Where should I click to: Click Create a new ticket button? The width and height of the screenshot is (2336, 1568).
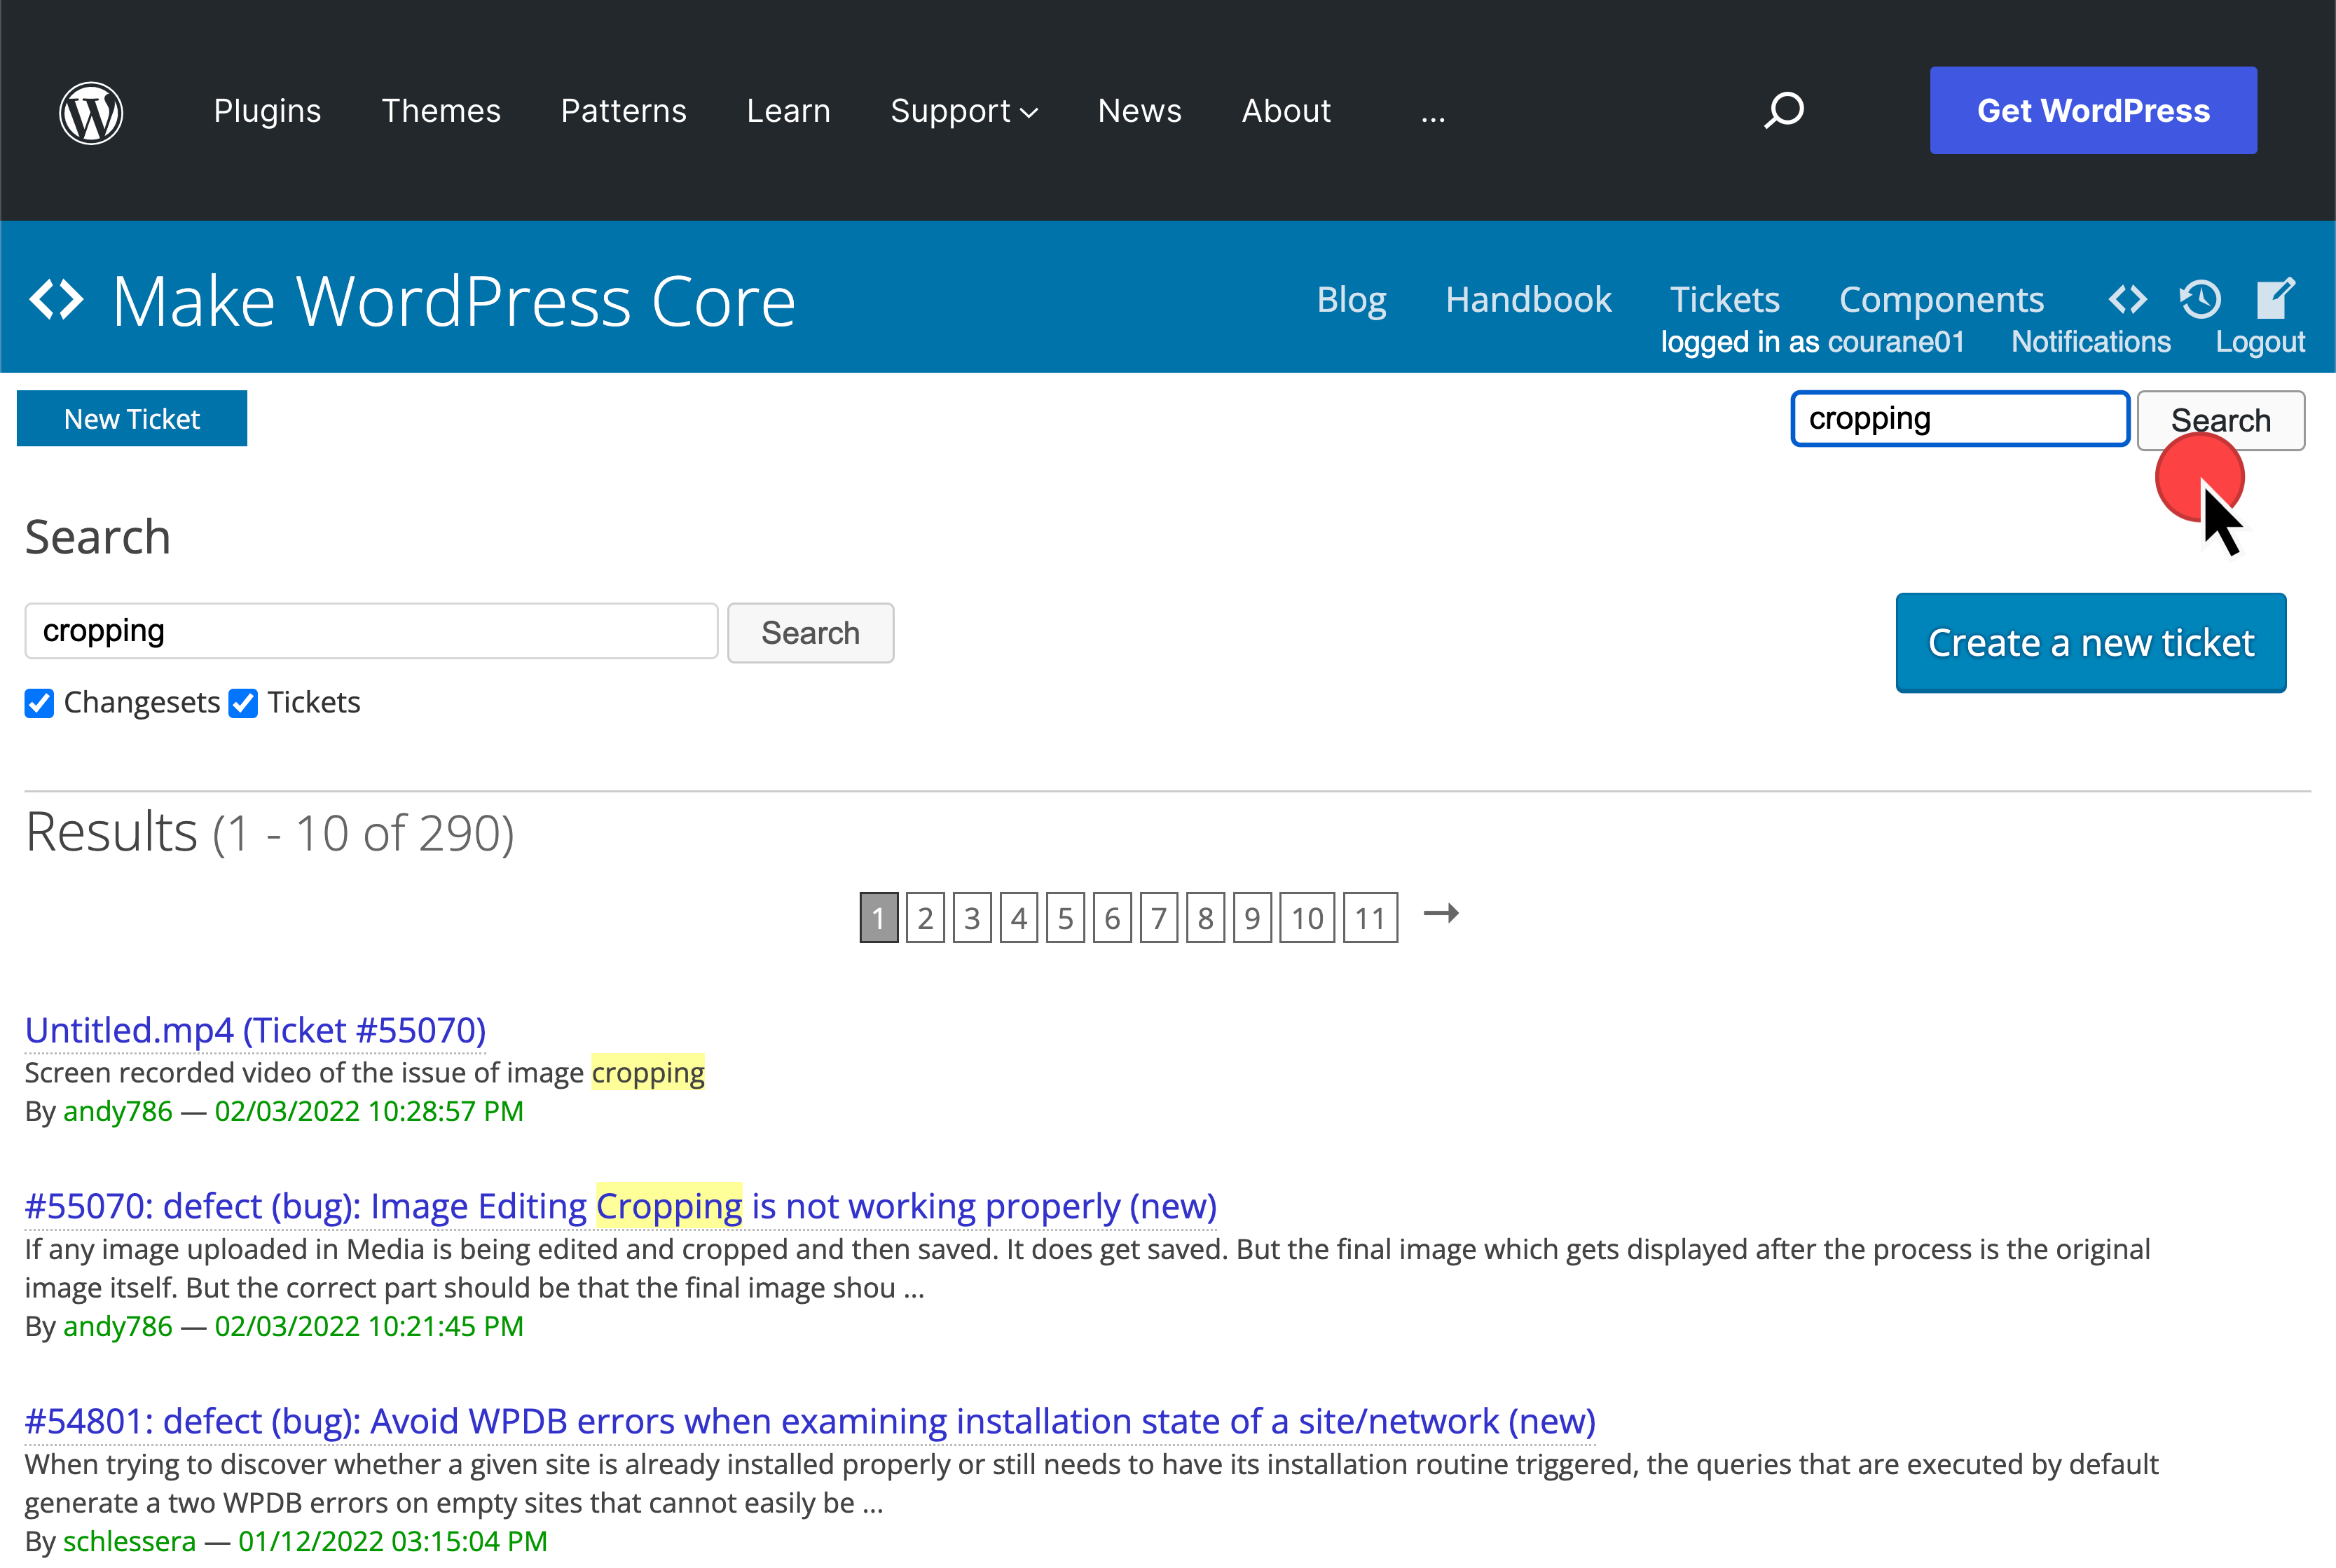(x=2091, y=643)
